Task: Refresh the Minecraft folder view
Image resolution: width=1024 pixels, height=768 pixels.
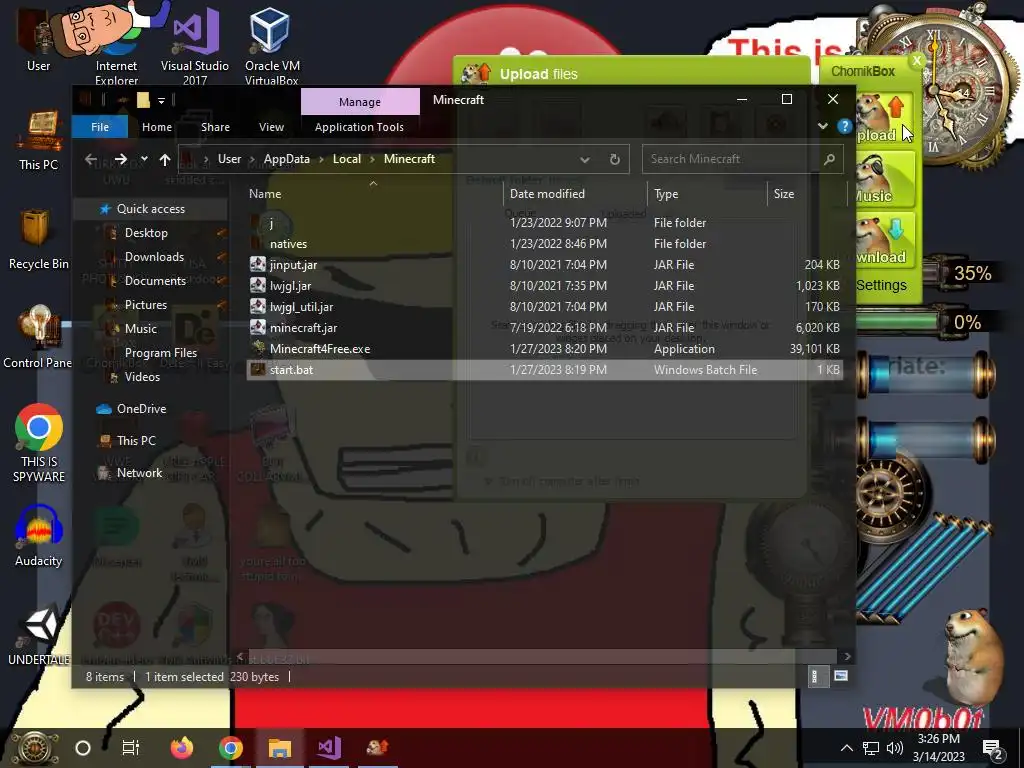Action: tap(615, 159)
